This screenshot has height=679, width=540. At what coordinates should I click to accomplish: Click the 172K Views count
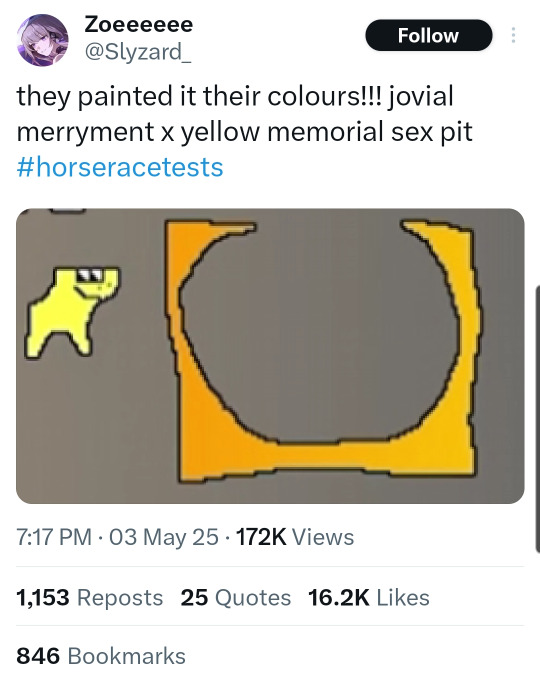pos(295,537)
